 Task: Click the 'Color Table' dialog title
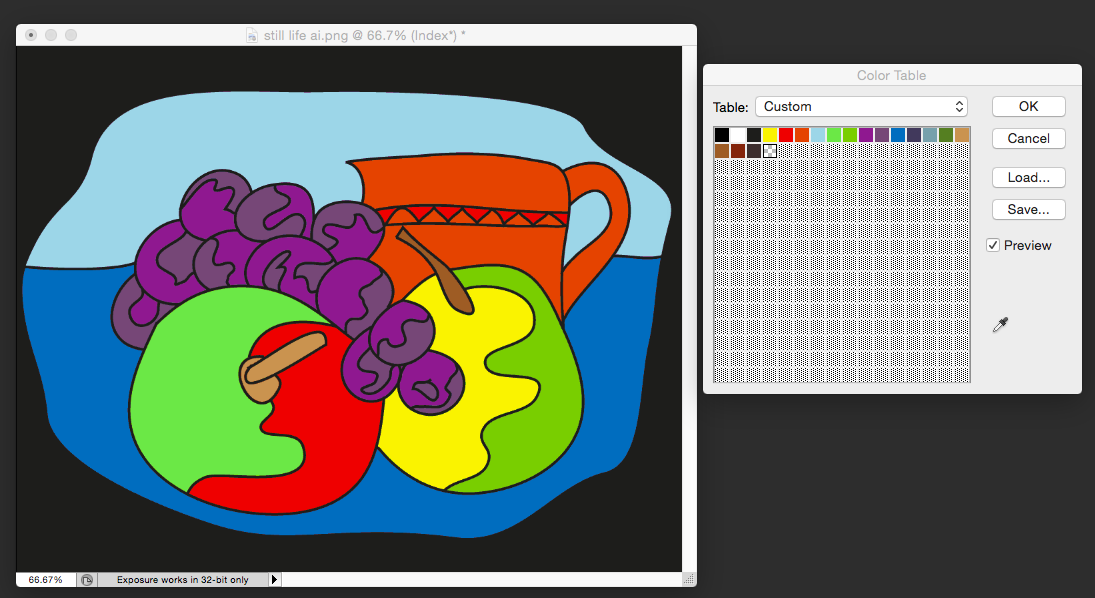892,75
